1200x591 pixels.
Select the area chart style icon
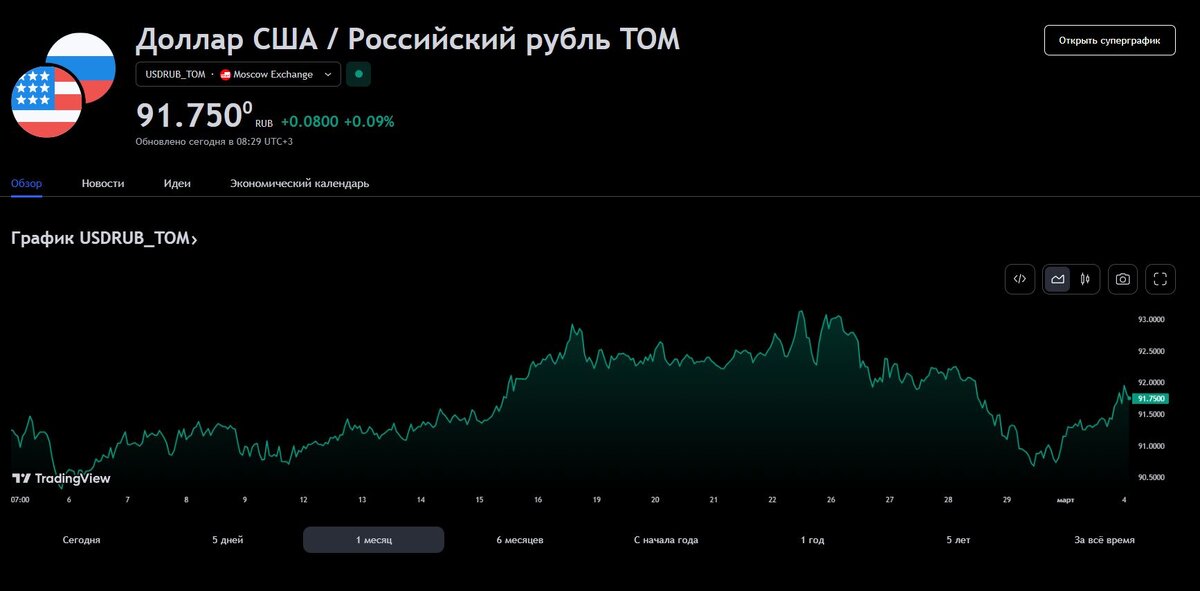coord(1056,279)
